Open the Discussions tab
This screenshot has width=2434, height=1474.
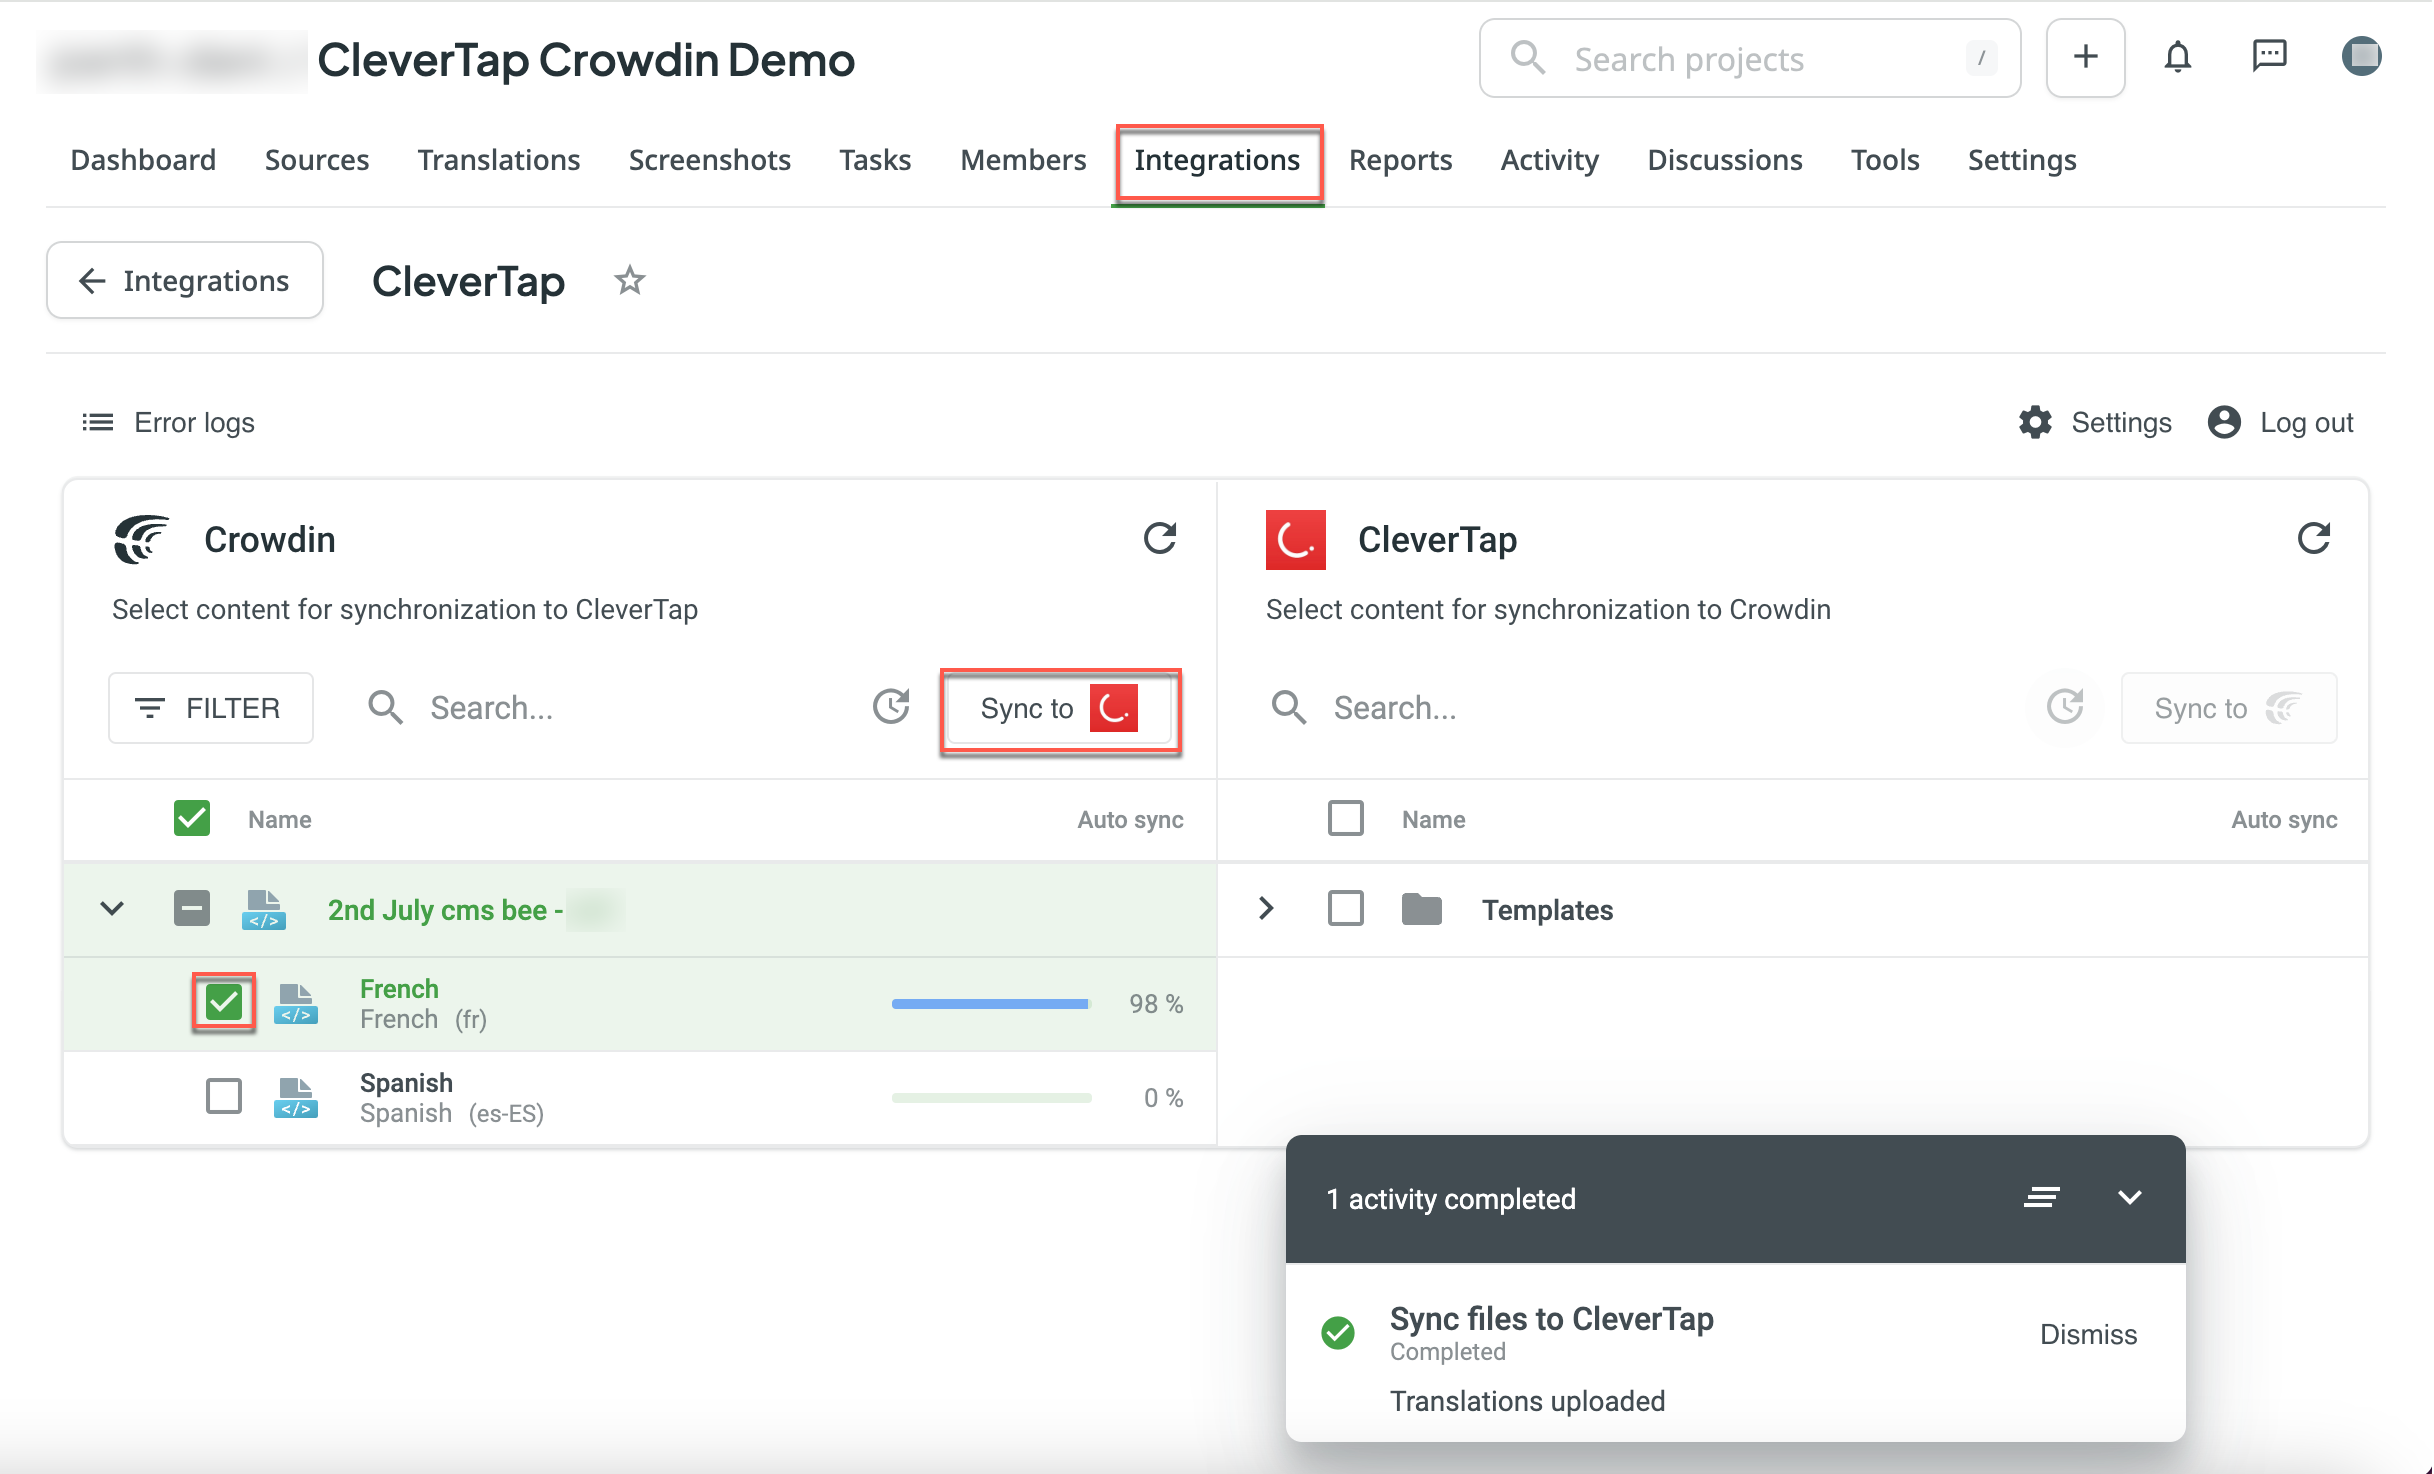[x=1725, y=160]
